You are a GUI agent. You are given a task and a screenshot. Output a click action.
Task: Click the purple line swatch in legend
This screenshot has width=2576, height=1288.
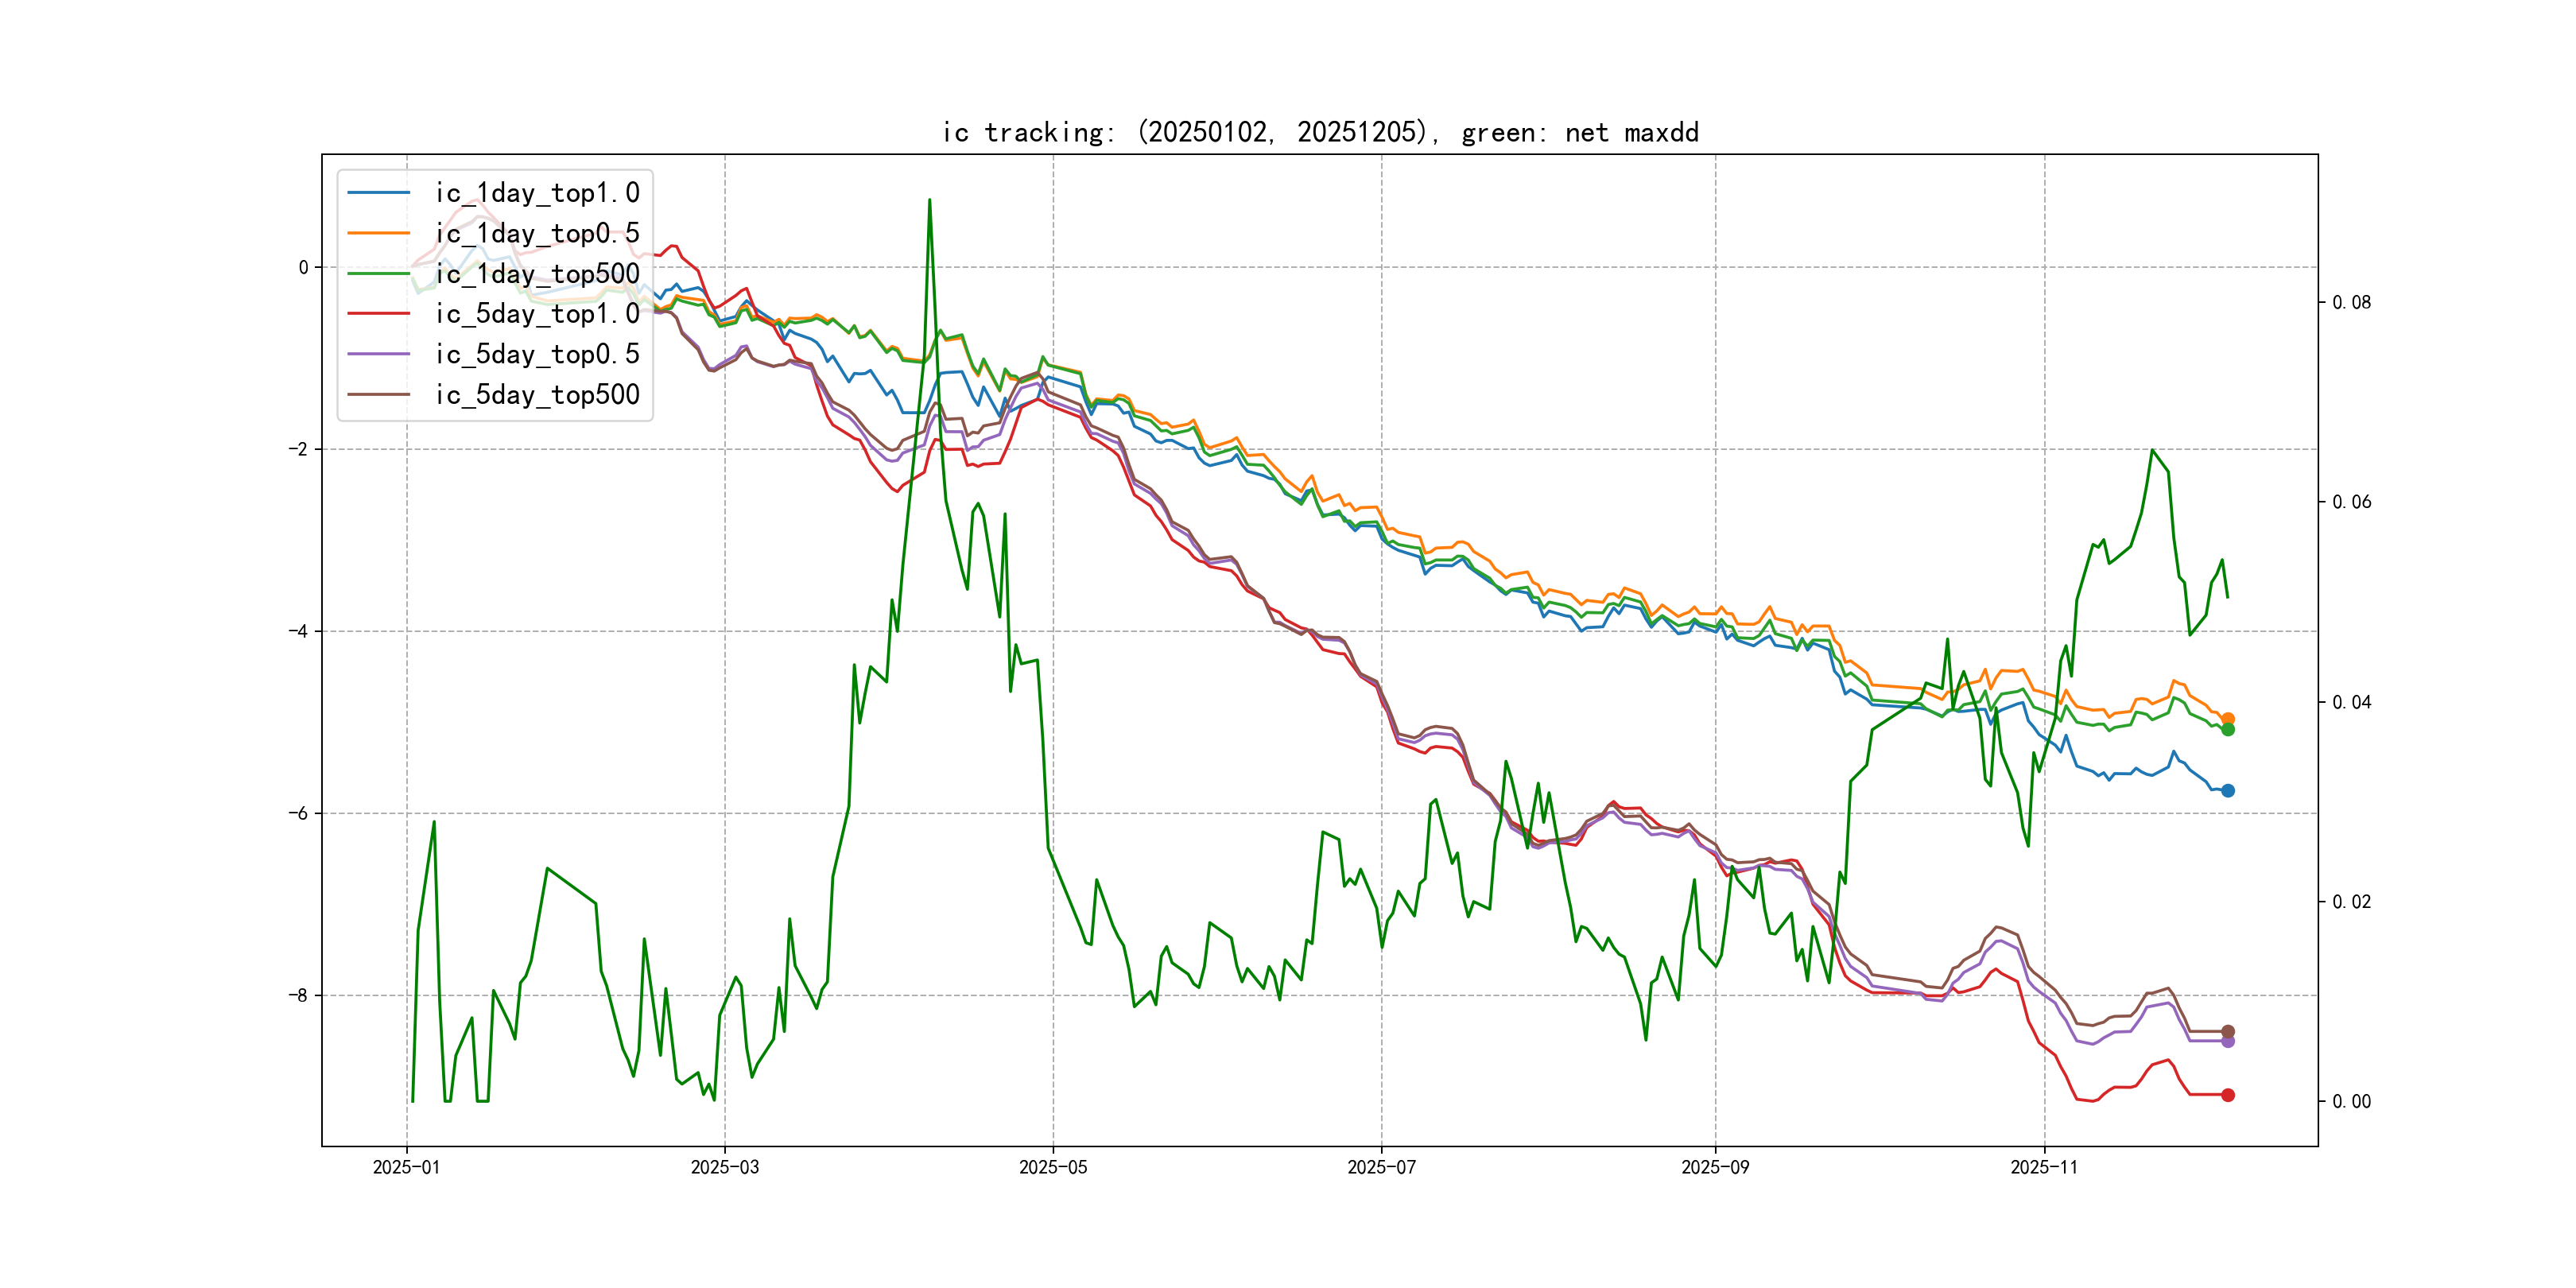[x=378, y=354]
